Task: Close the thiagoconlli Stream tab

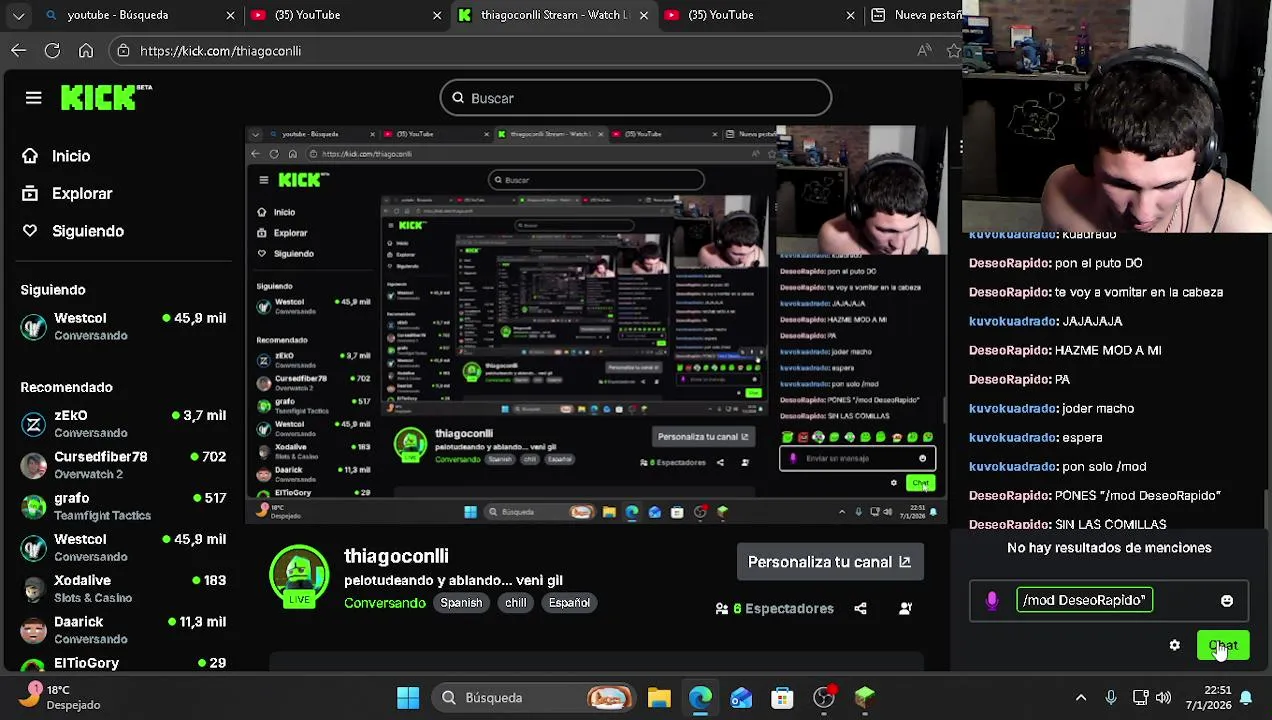Action: point(644,15)
